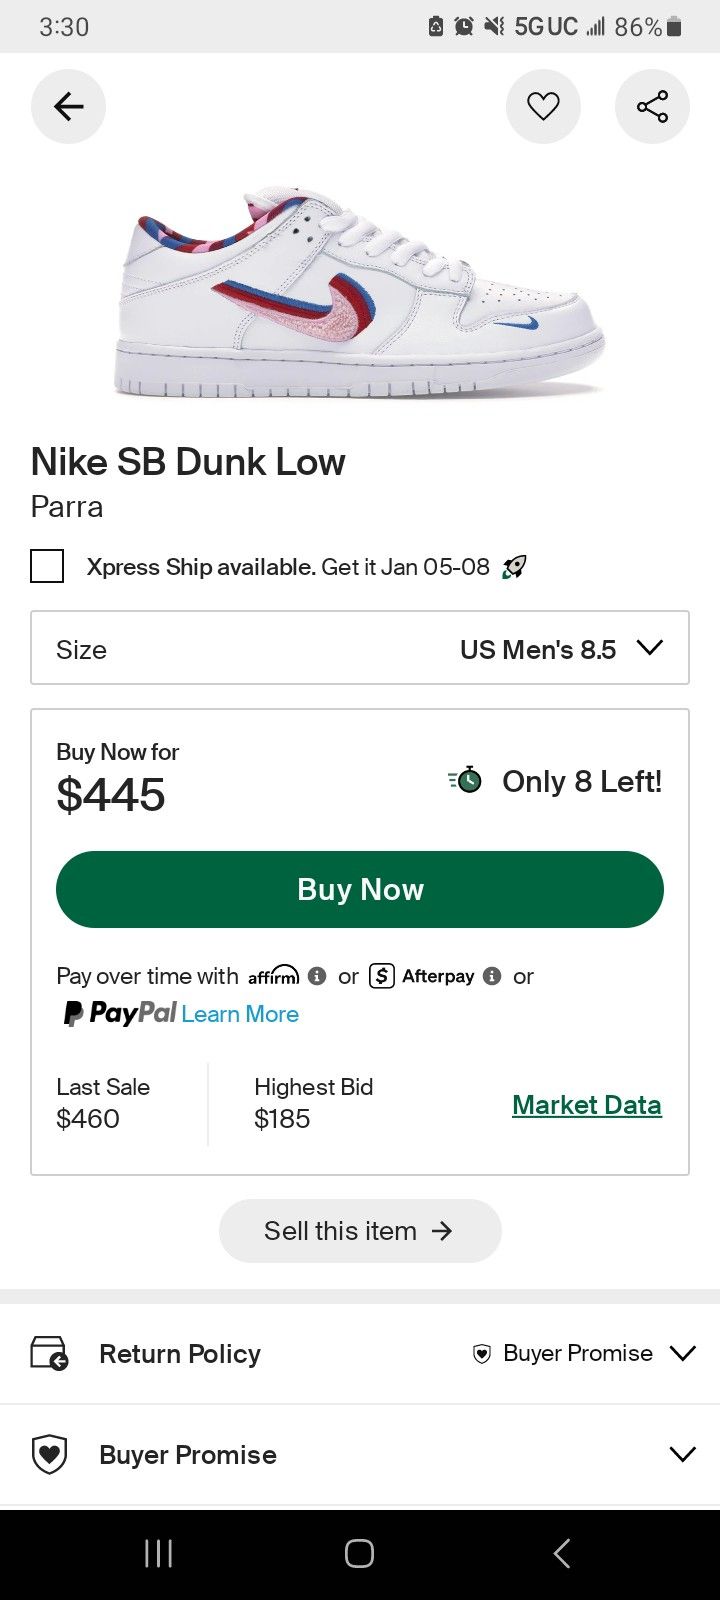Viewport: 720px width, 1600px height.
Task: Open the Buyer Promise row
Action: pyautogui.click(x=188, y=1455)
